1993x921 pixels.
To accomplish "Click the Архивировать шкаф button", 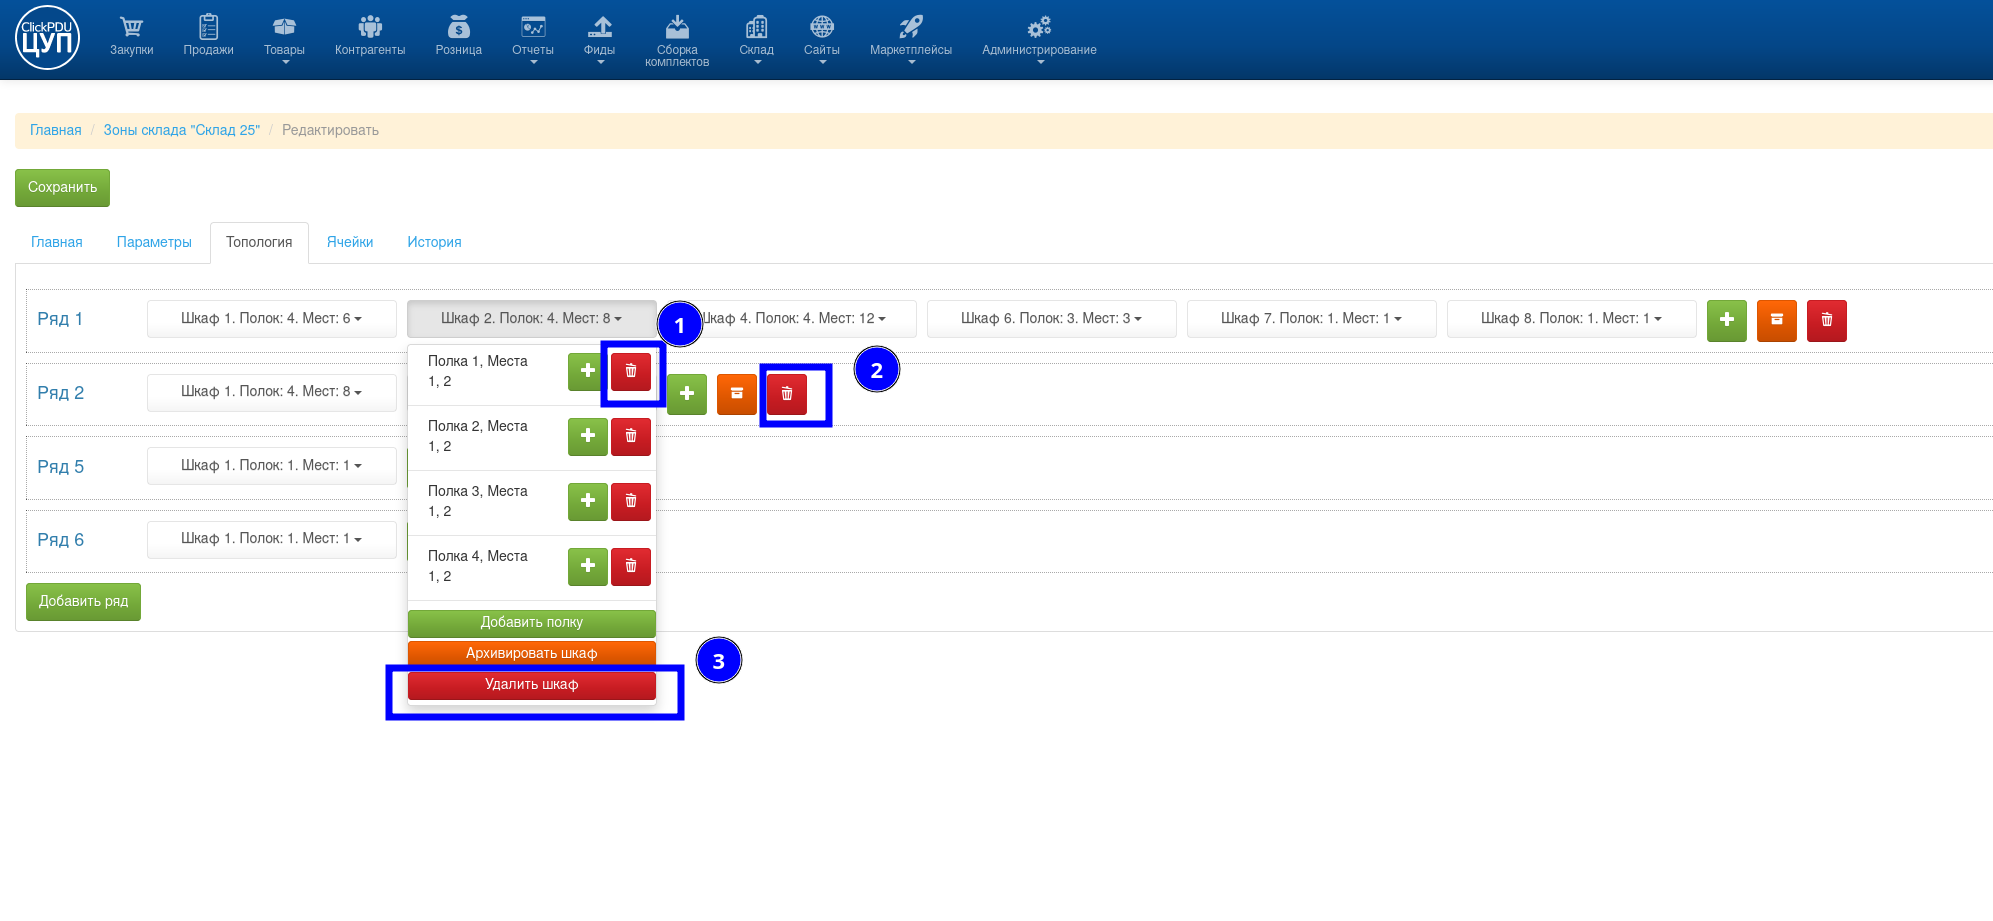I will pos(532,654).
